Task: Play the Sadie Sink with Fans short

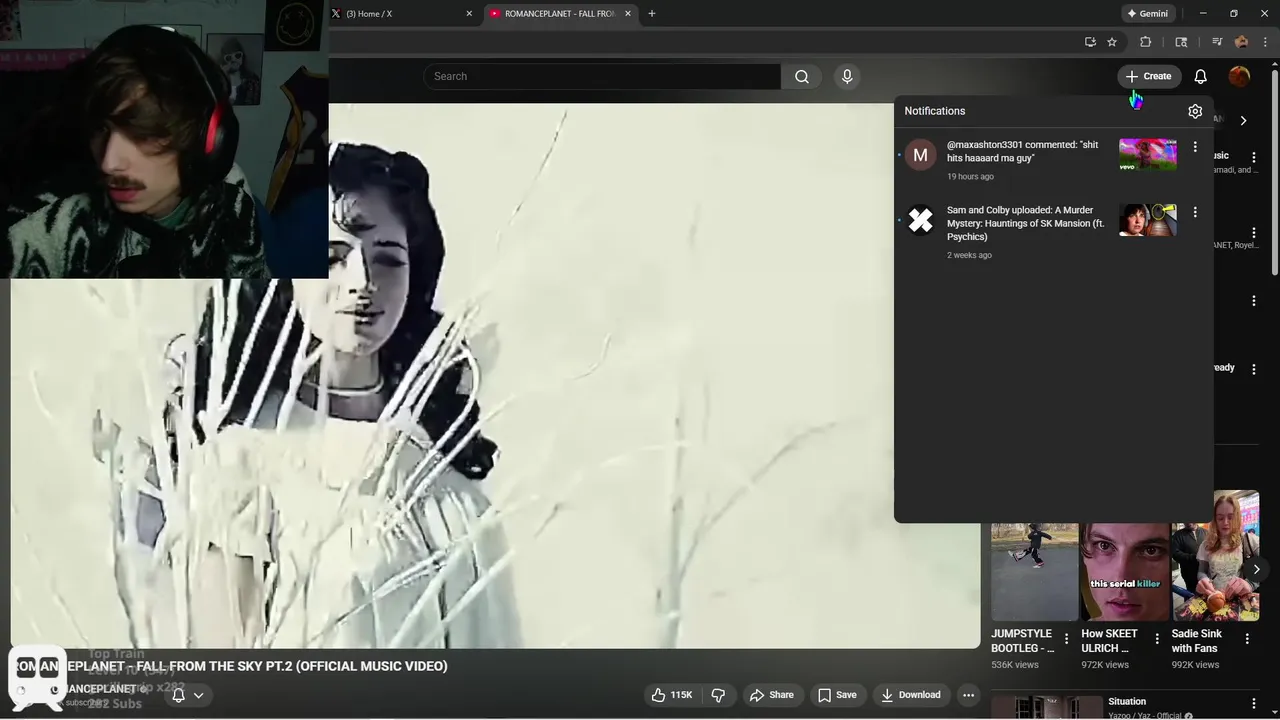Action: point(1215,556)
